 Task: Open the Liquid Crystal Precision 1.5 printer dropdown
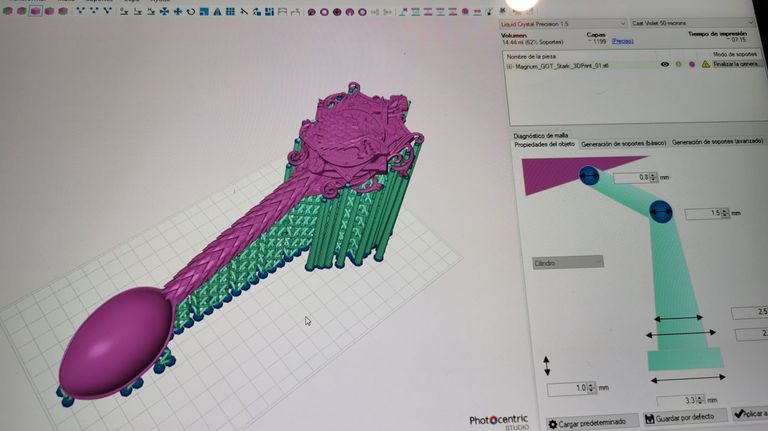[563, 24]
